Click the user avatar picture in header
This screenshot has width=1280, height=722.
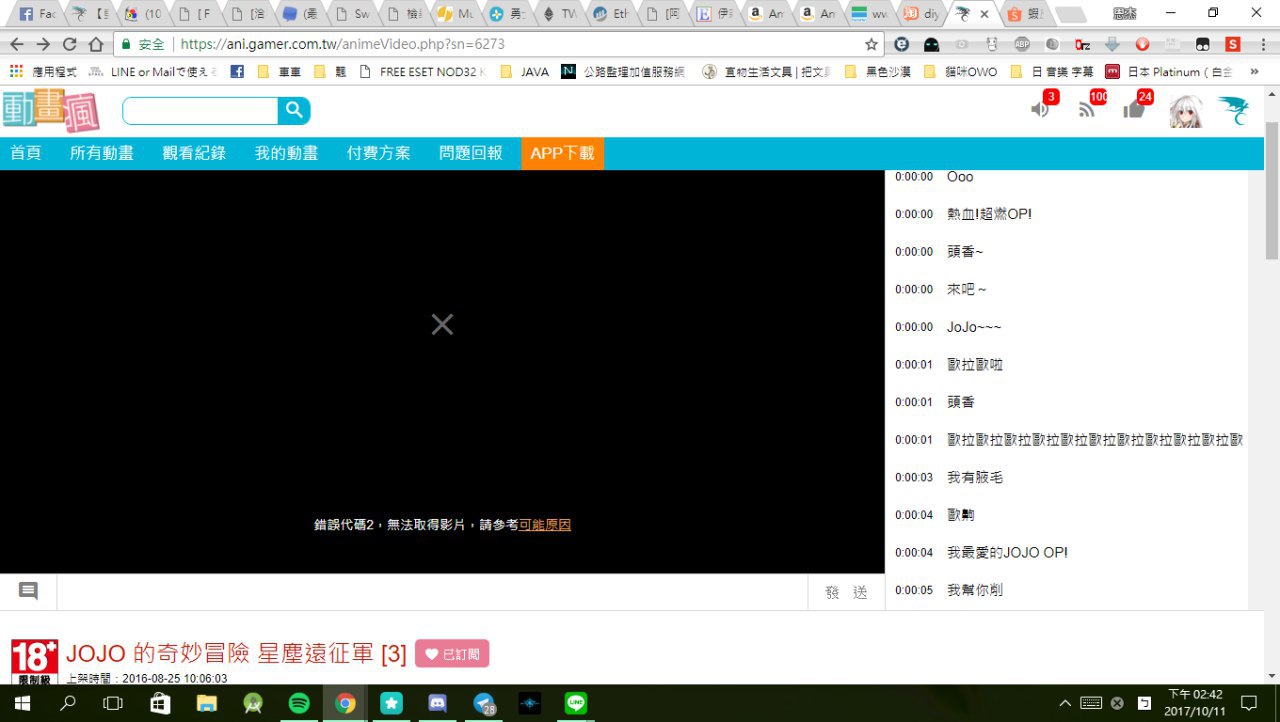[x=1186, y=111]
